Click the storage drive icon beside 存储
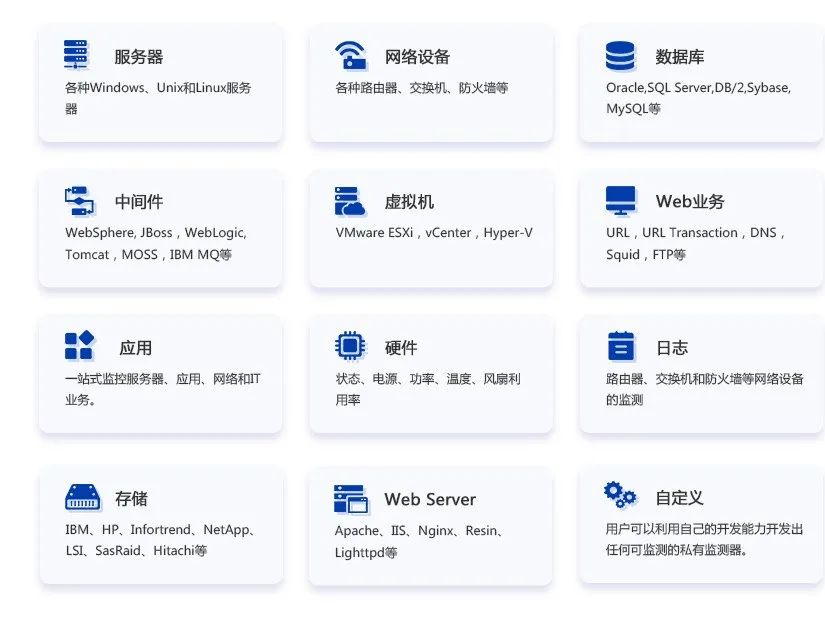The width and height of the screenshot is (825, 632). (82, 497)
